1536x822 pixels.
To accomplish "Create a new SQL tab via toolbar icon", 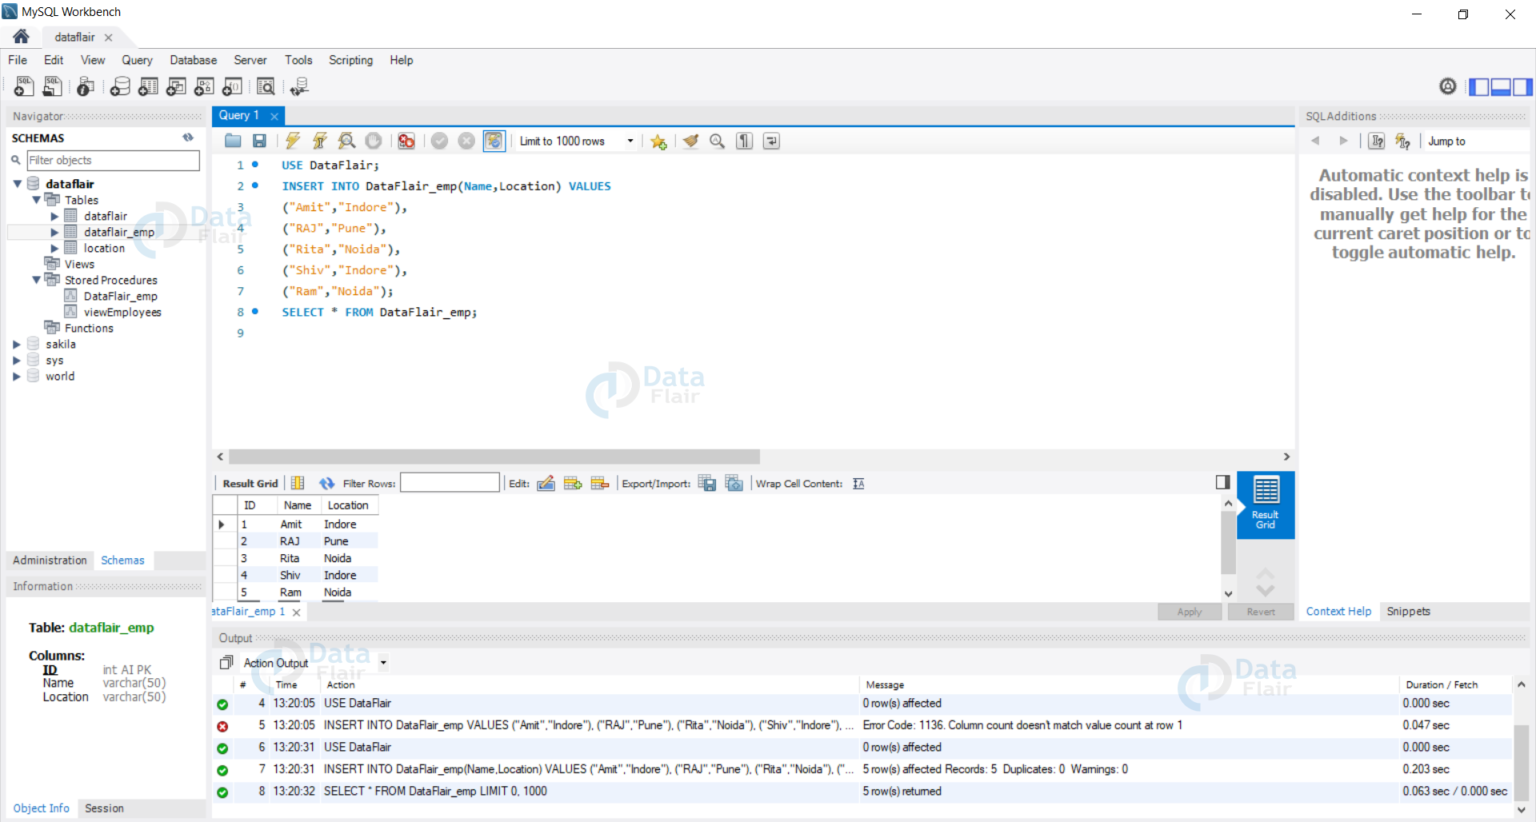I will pyautogui.click(x=24, y=87).
